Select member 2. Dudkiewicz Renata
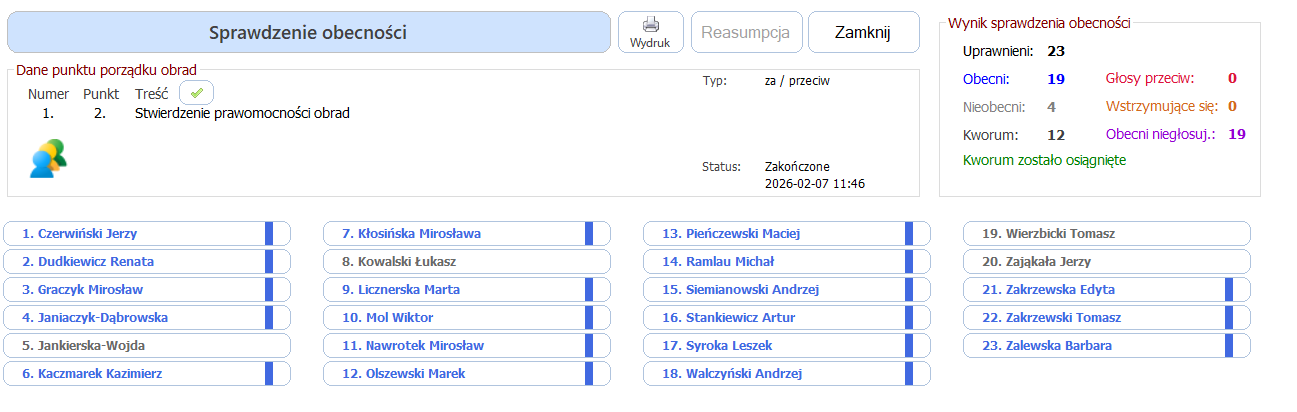1297x412 pixels. [x=96, y=262]
